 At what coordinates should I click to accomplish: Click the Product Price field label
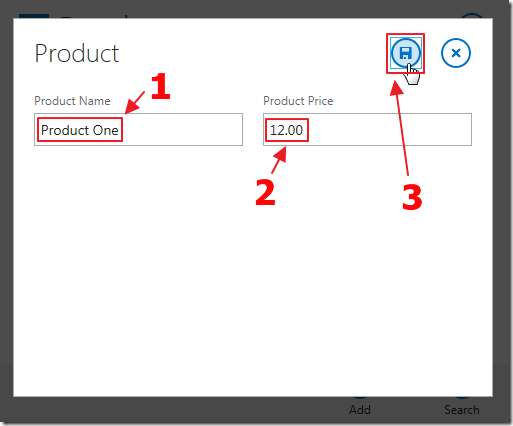click(x=298, y=101)
